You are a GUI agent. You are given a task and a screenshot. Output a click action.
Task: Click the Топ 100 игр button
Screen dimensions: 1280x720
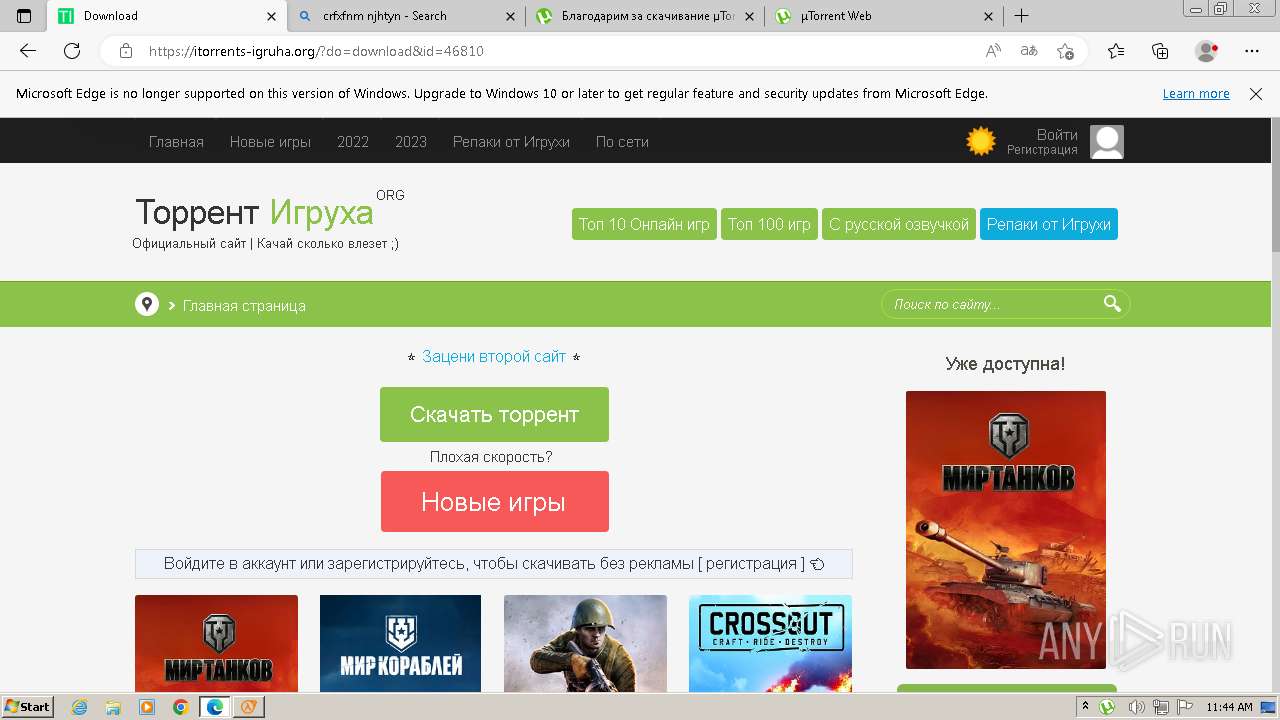point(769,224)
